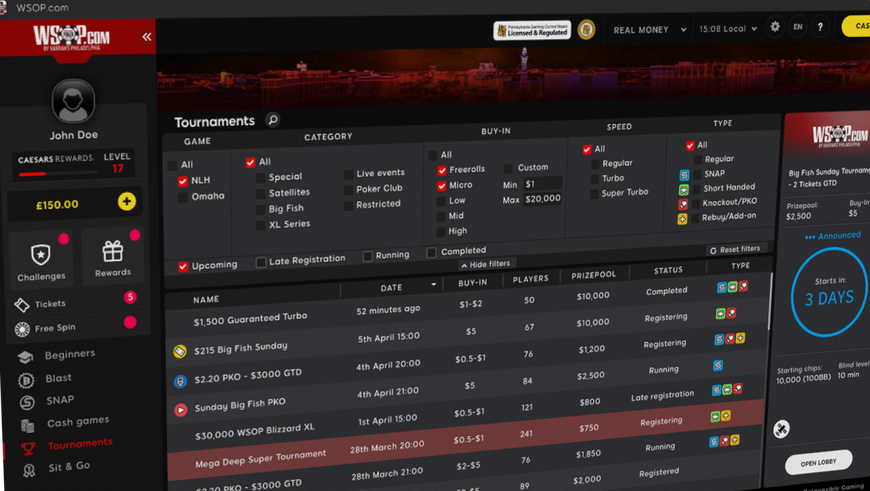Click the yellow cashier button top-right
The height and width of the screenshot is (491, 870).
(x=856, y=26)
